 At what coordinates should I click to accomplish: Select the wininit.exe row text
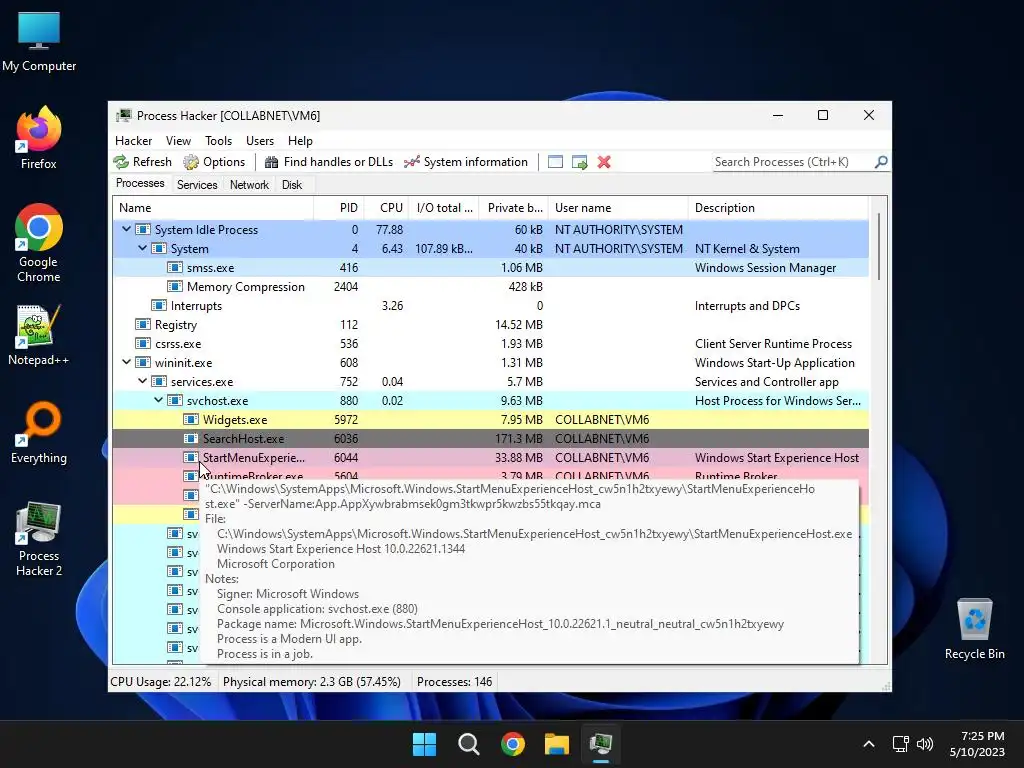point(184,362)
